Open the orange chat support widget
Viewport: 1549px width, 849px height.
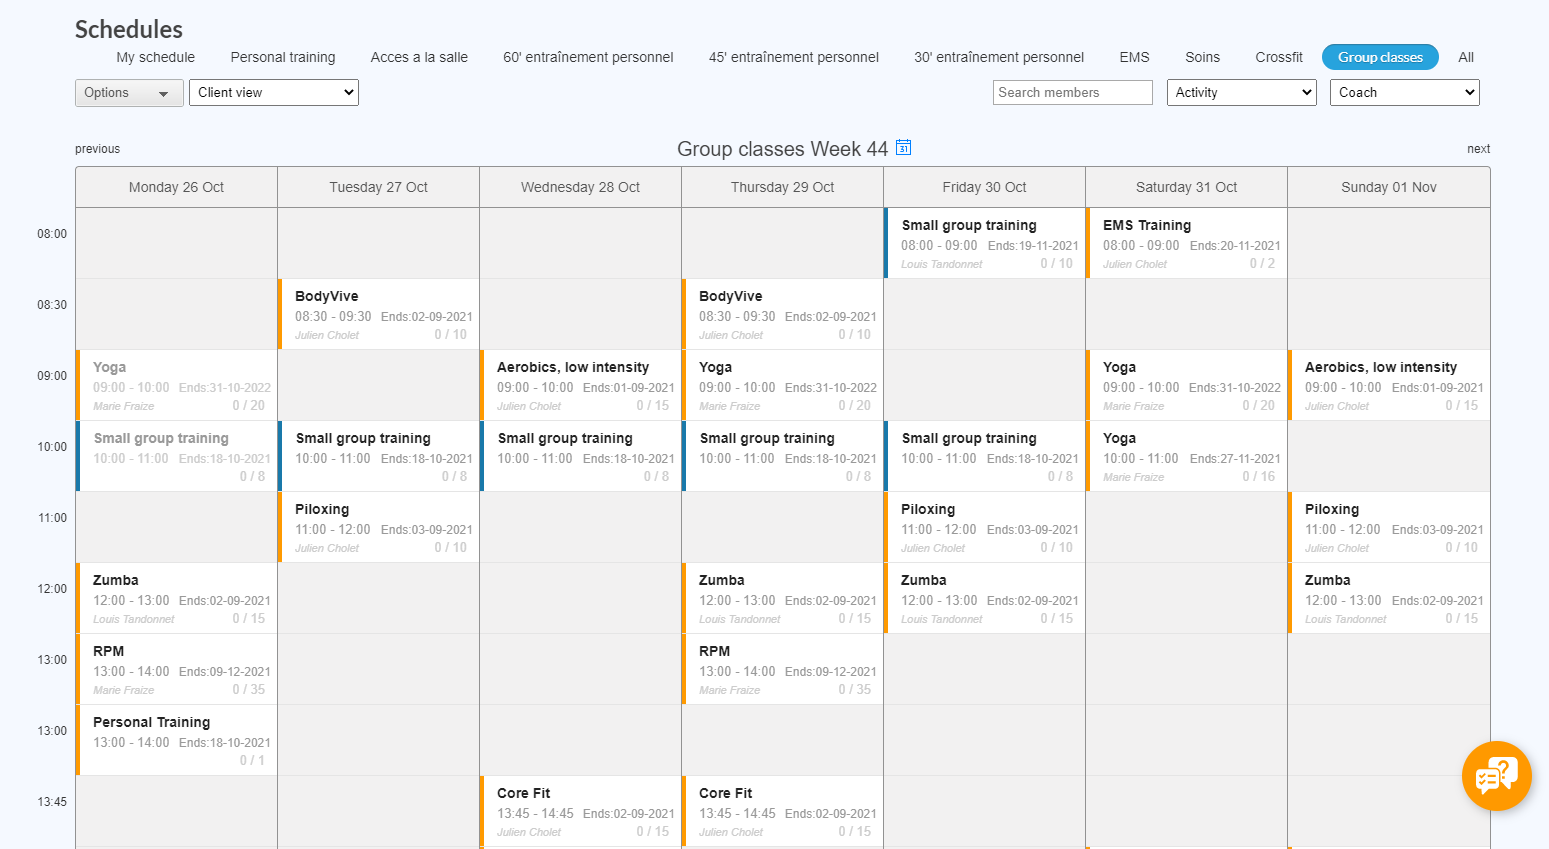click(x=1496, y=775)
